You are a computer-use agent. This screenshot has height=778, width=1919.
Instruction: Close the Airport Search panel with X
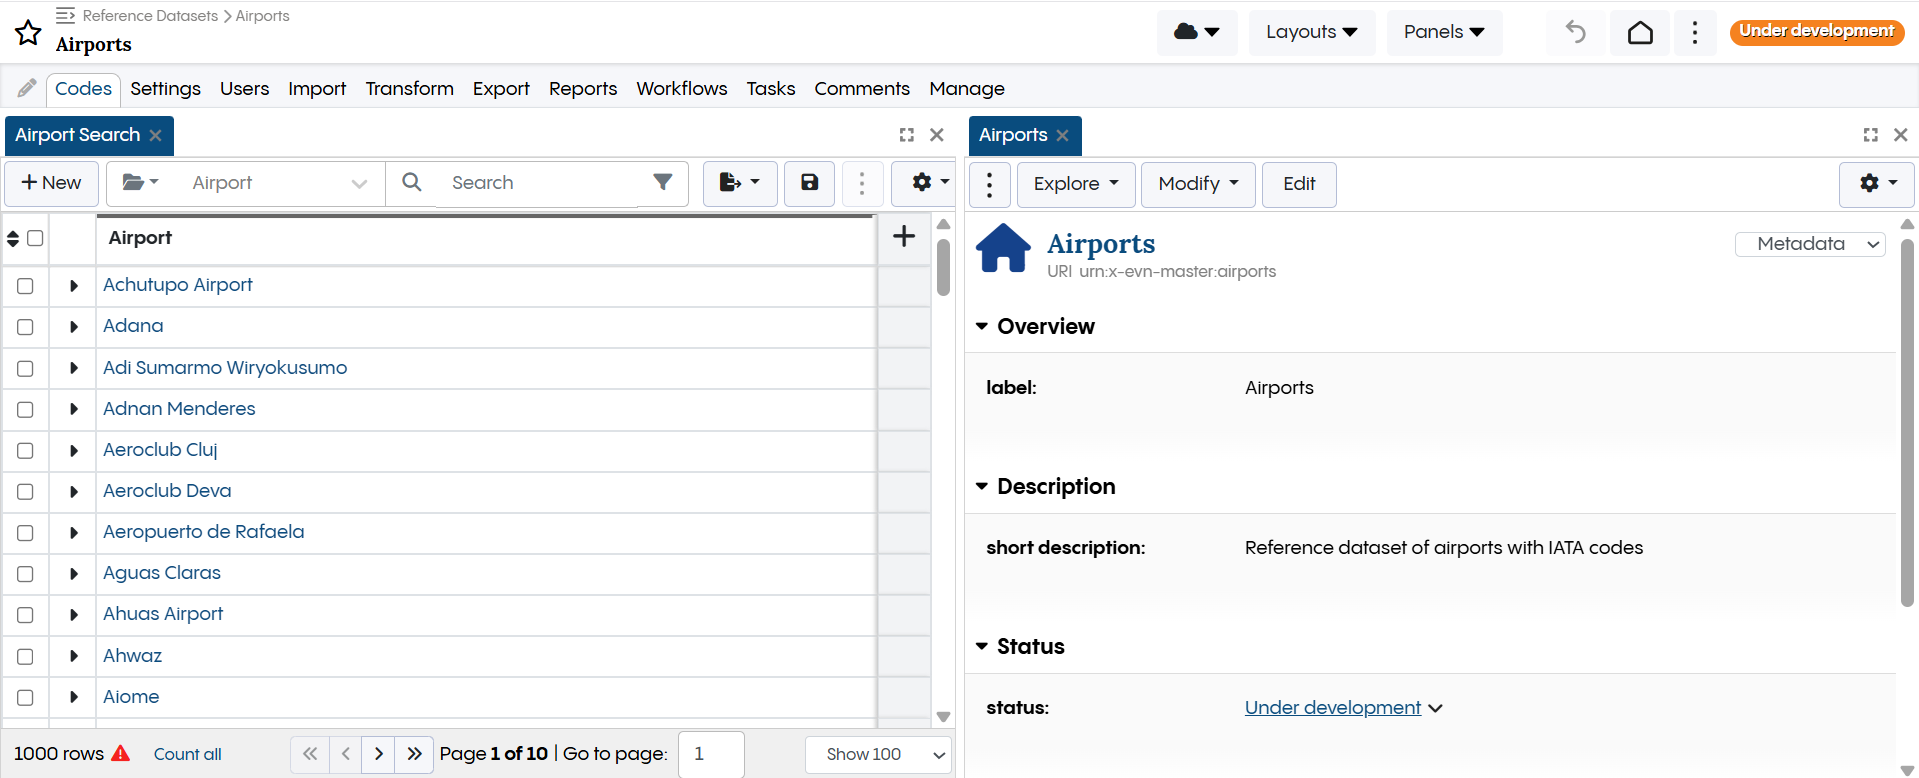point(937,135)
